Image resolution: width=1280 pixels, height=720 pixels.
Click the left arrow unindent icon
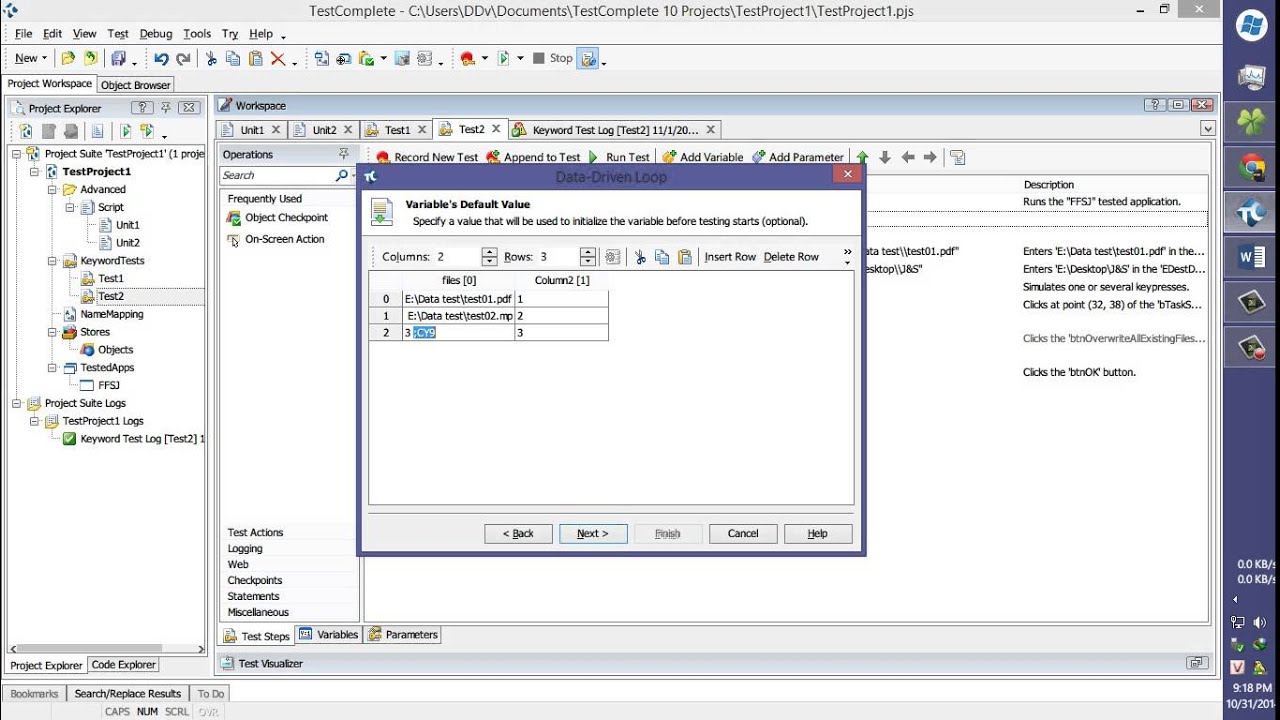point(908,157)
